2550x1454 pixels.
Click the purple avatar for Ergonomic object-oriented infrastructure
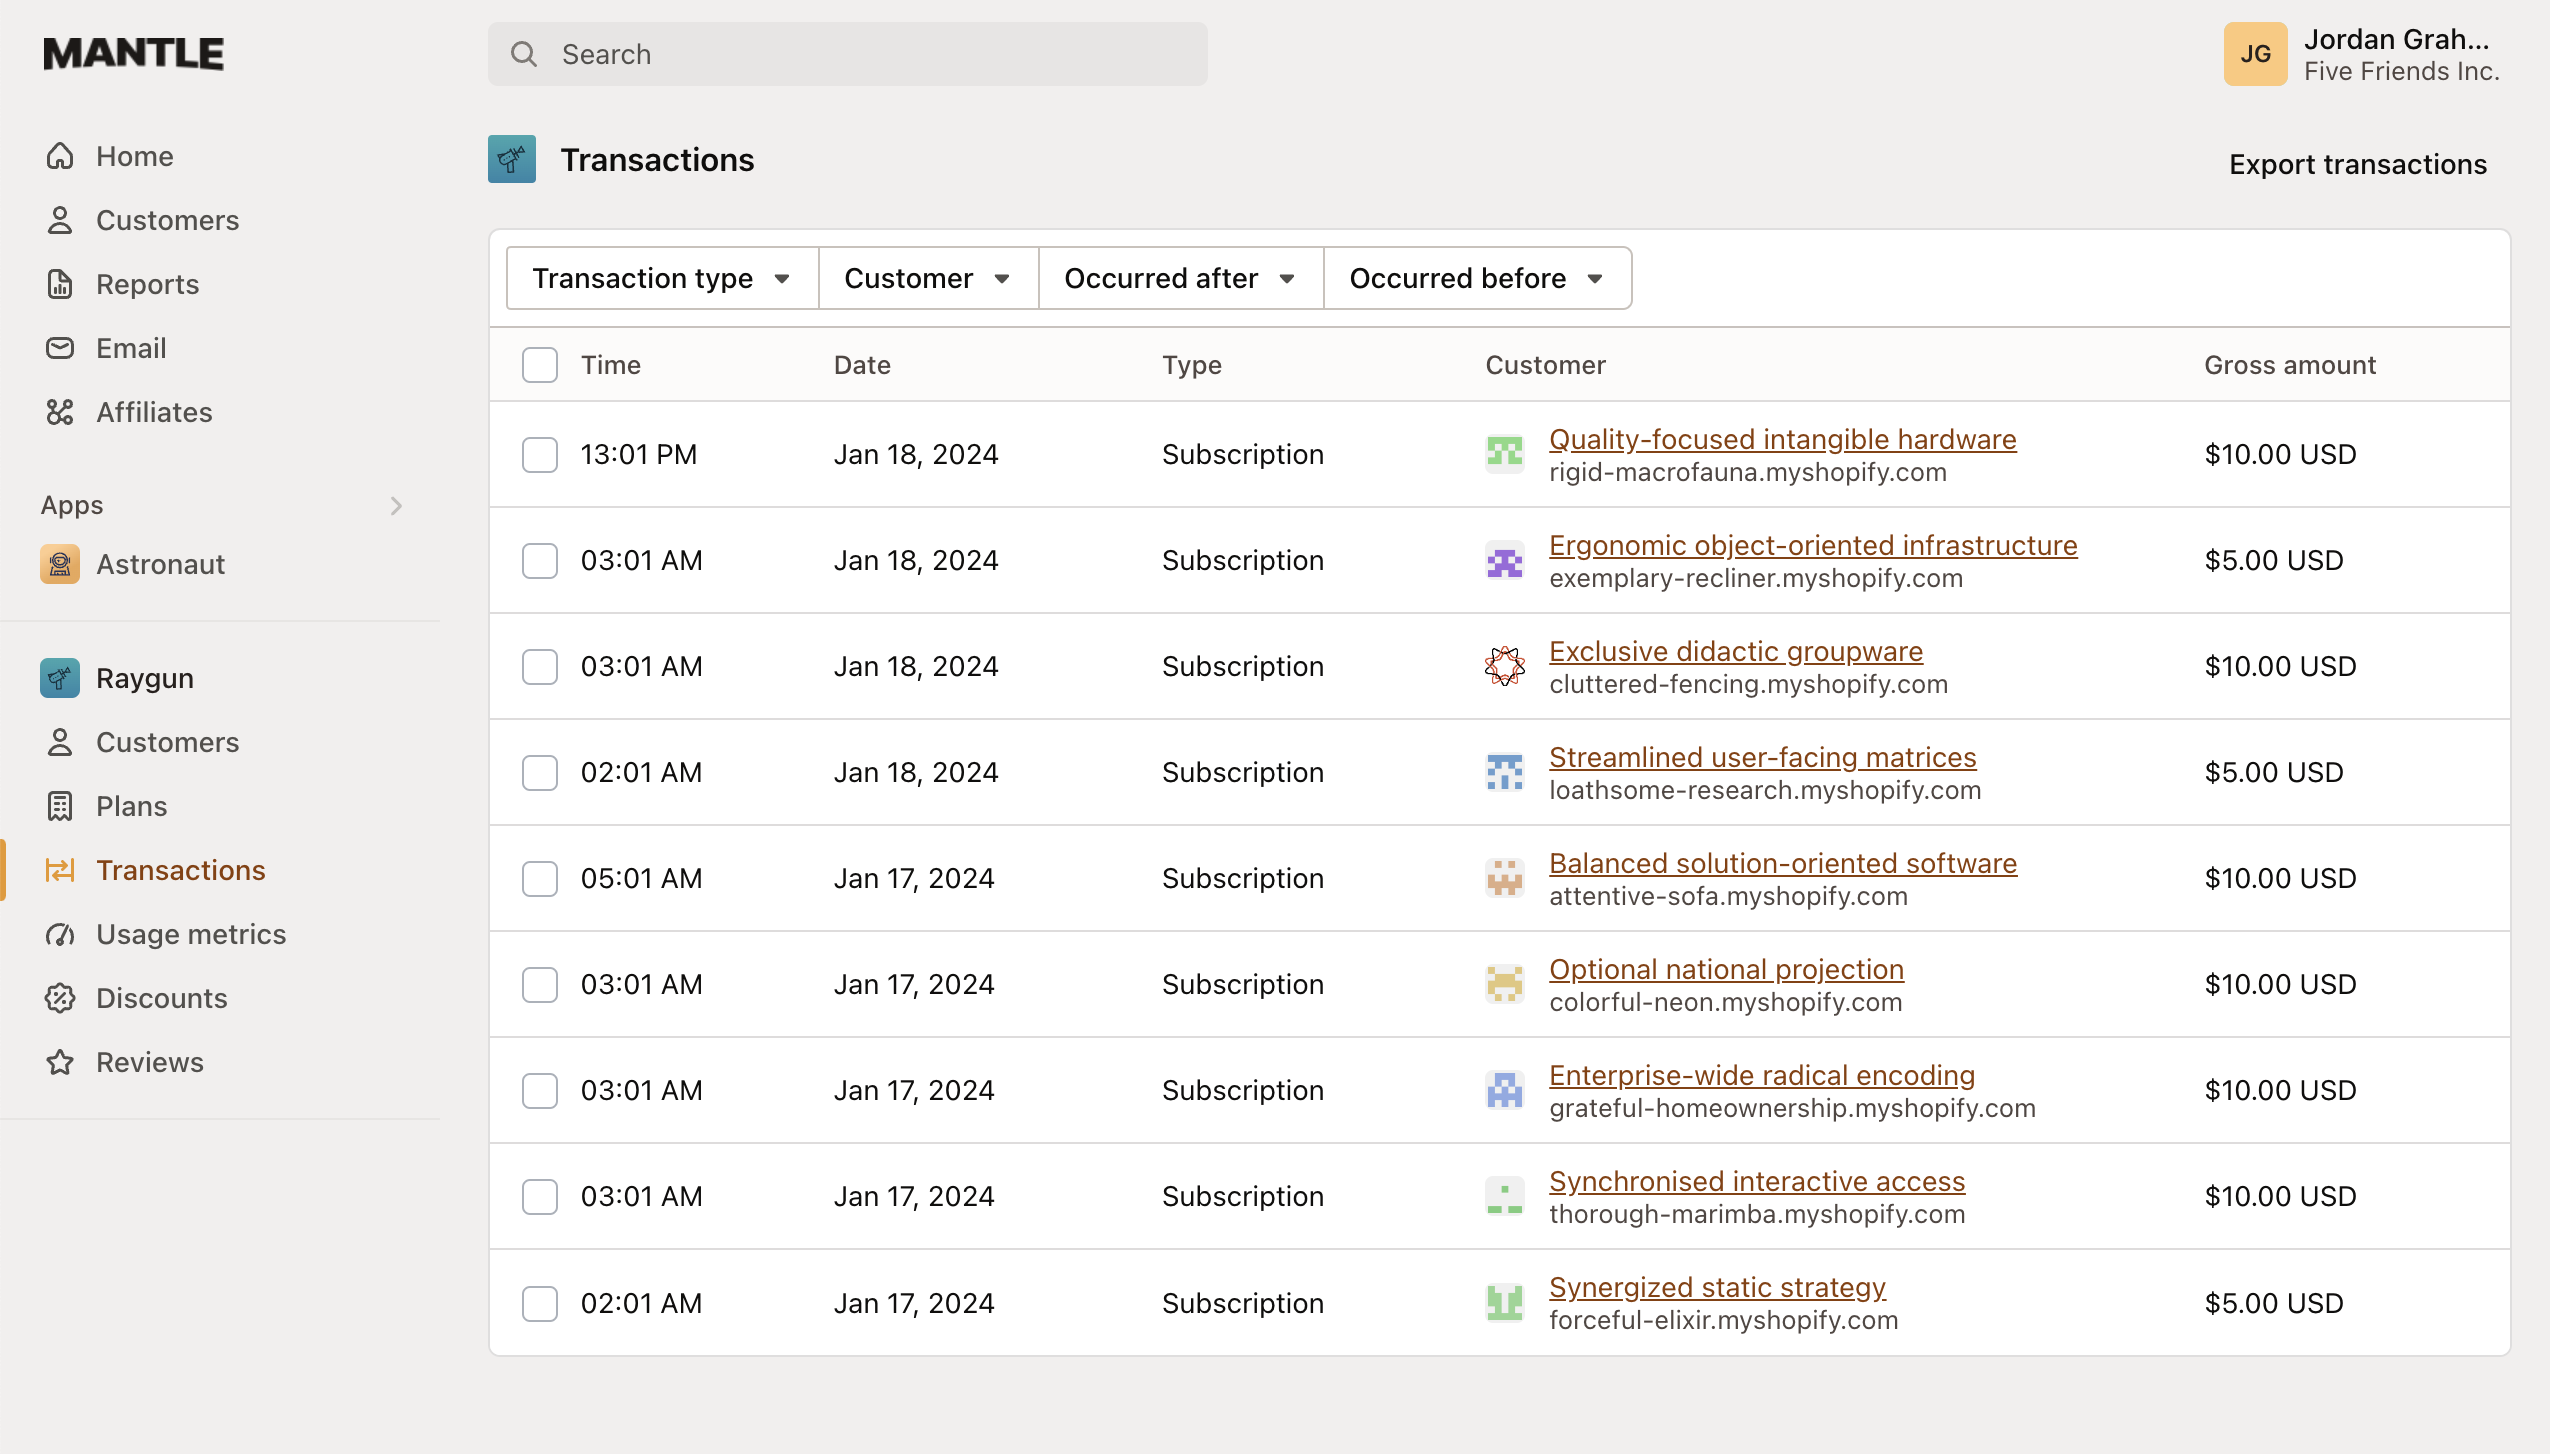point(1505,560)
